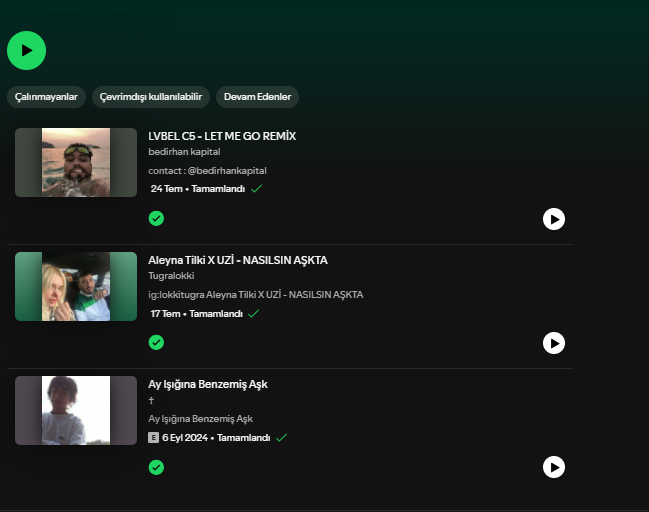Select the Çevrimdışı kullanılabilir filter
This screenshot has height=512, width=649.
(151, 97)
